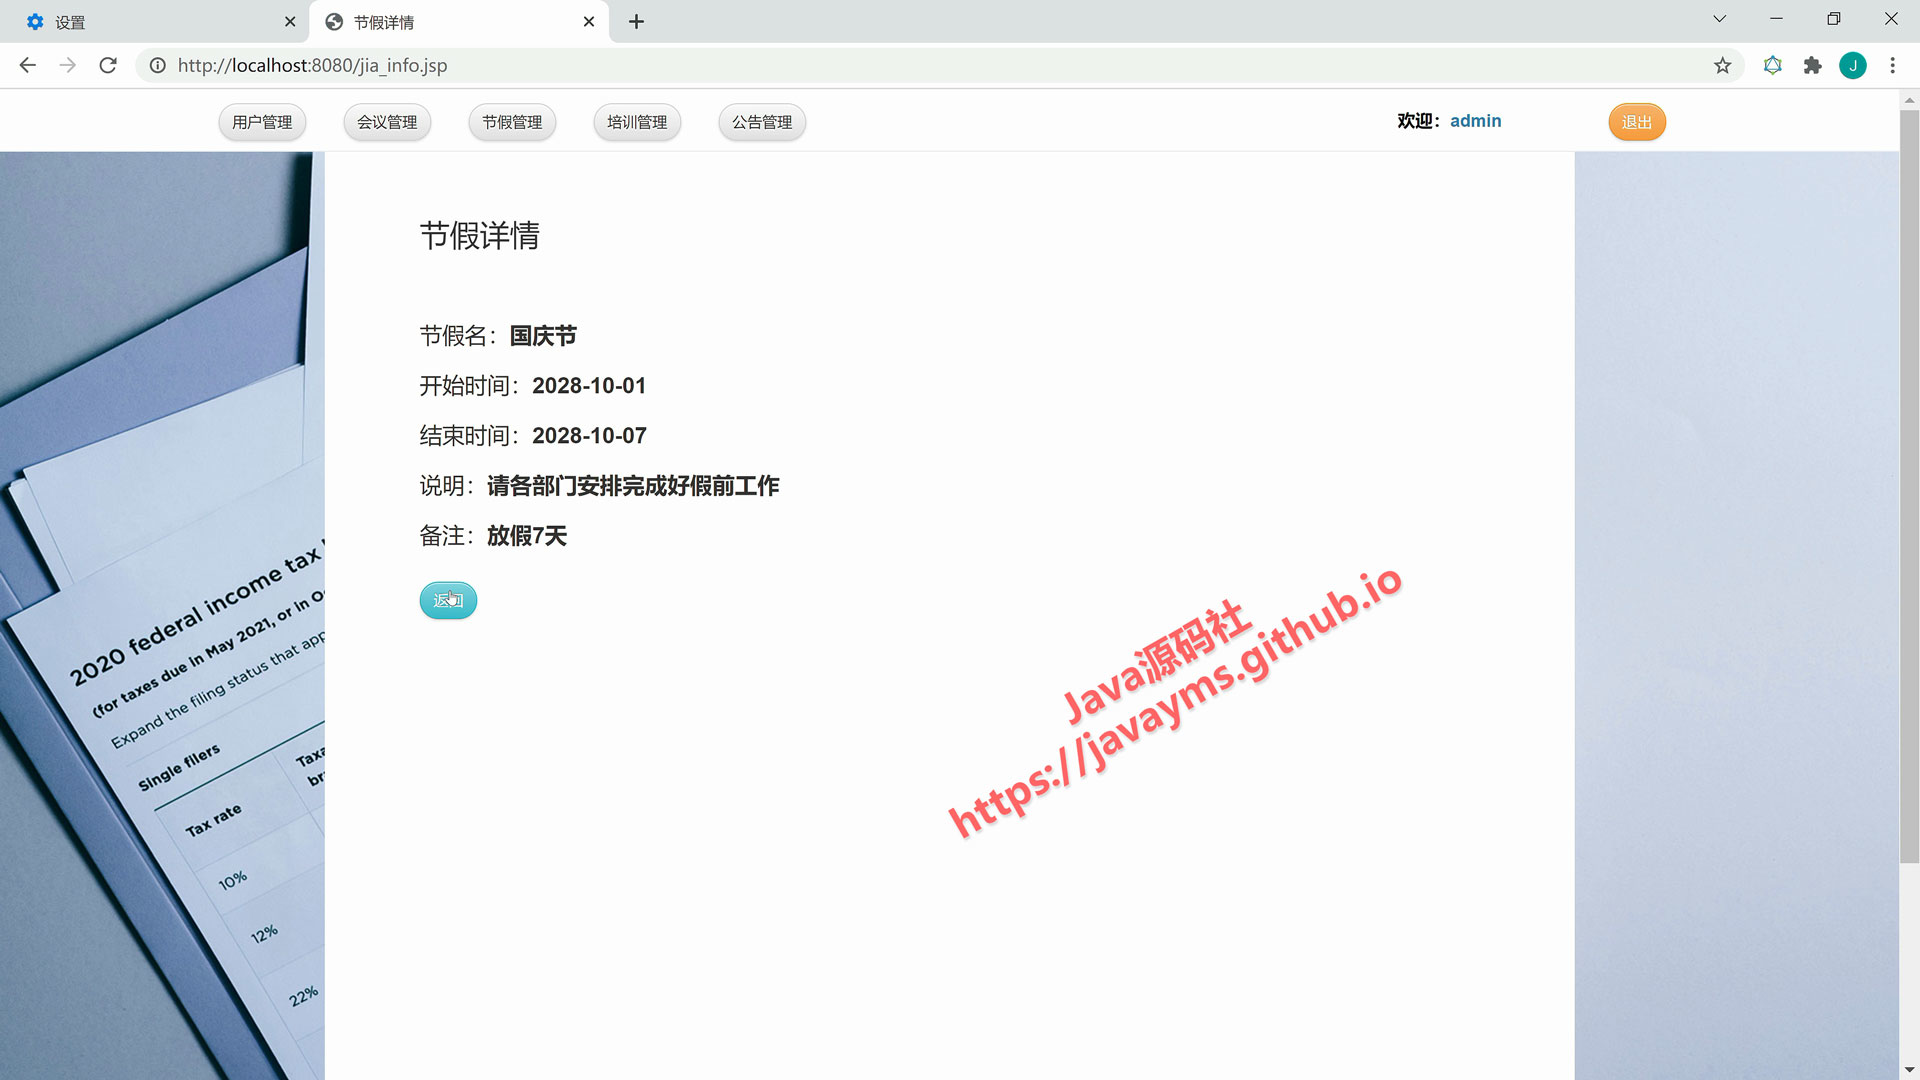Click scrollbar down arrow

pyautogui.click(x=1909, y=1070)
